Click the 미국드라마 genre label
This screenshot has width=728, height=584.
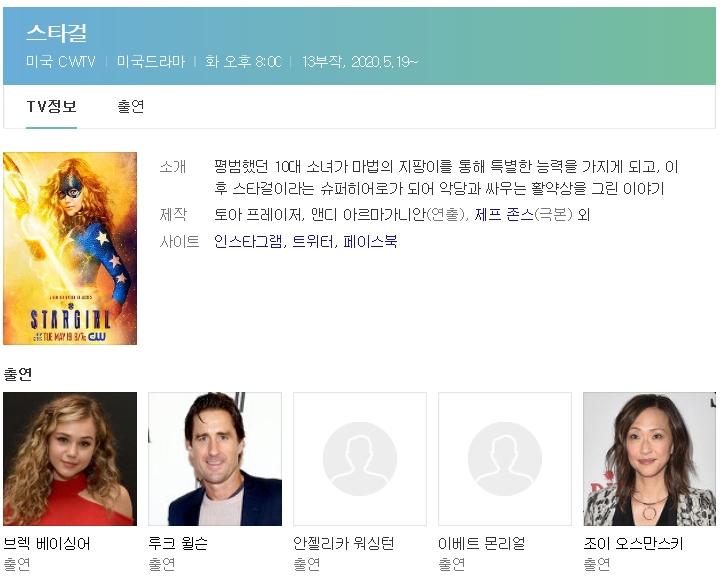[151, 61]
